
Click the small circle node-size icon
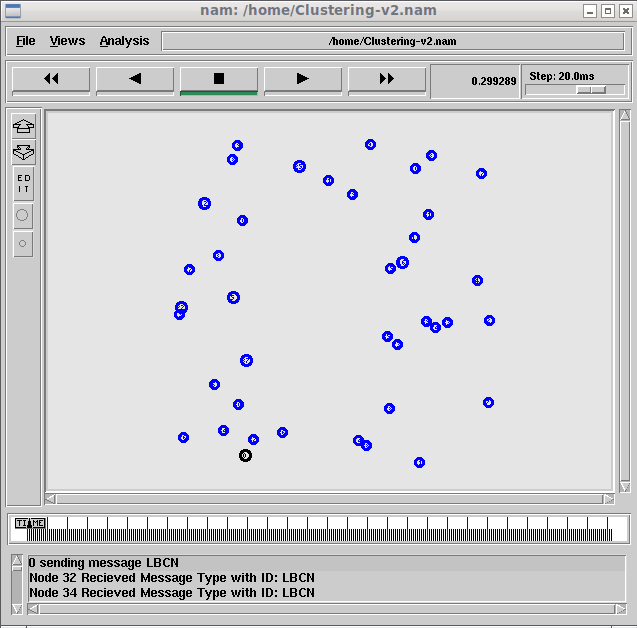[x=22, y=244]
